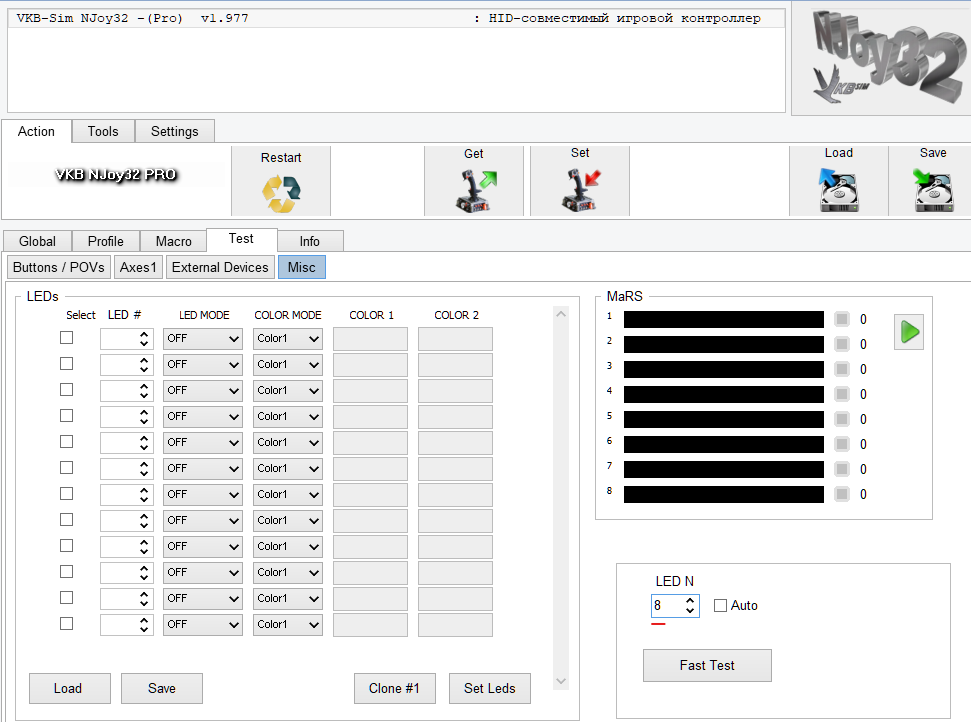Open last row LED MODE dropdown
This screenshot has height=722, width=971.
[202, 625]
